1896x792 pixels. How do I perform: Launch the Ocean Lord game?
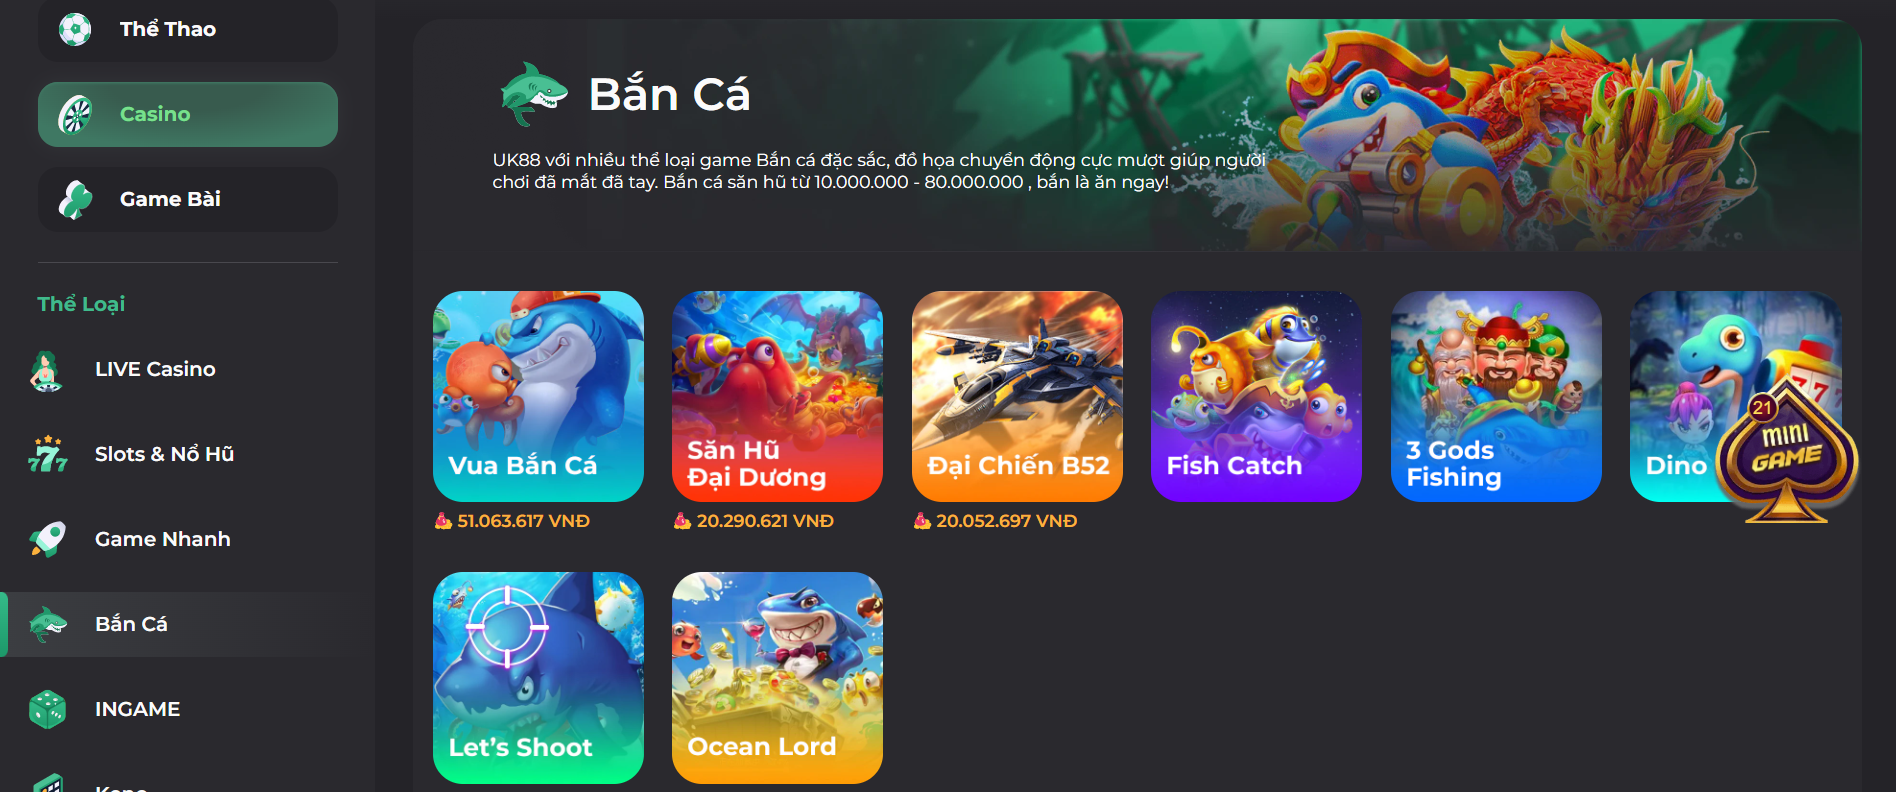click(x=777, y=677)
